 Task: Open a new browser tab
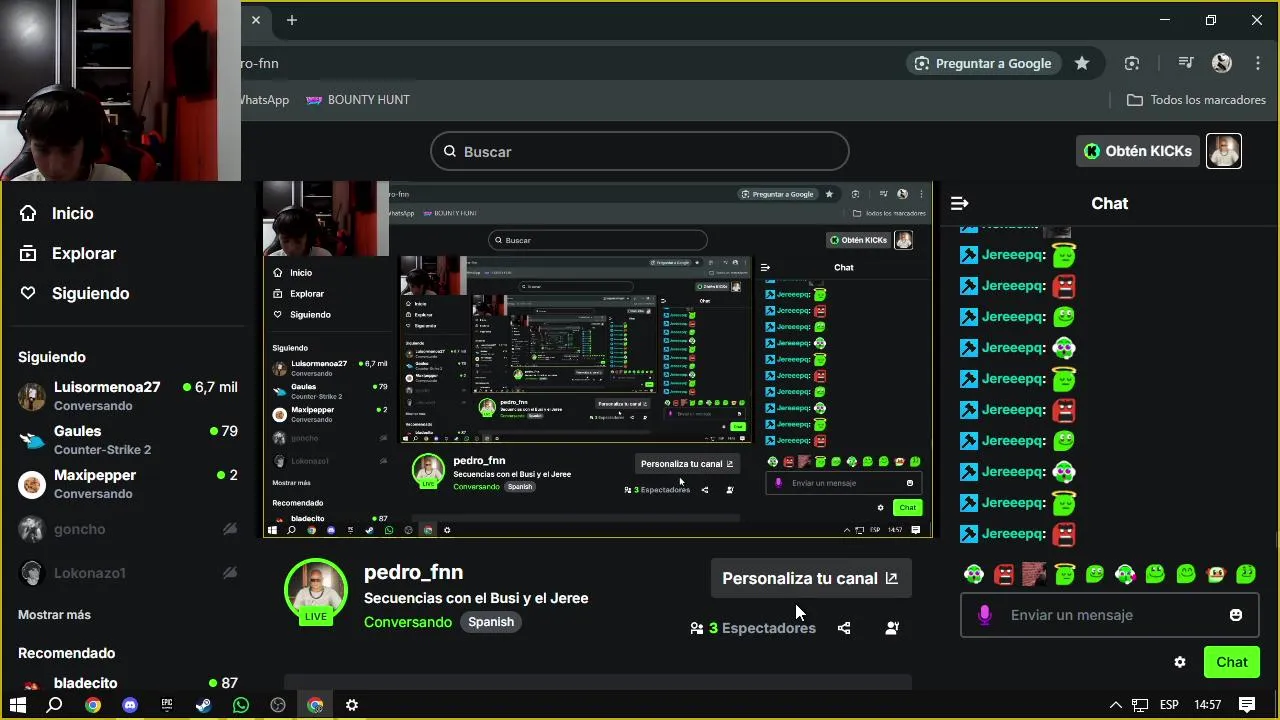pos(291,20)
